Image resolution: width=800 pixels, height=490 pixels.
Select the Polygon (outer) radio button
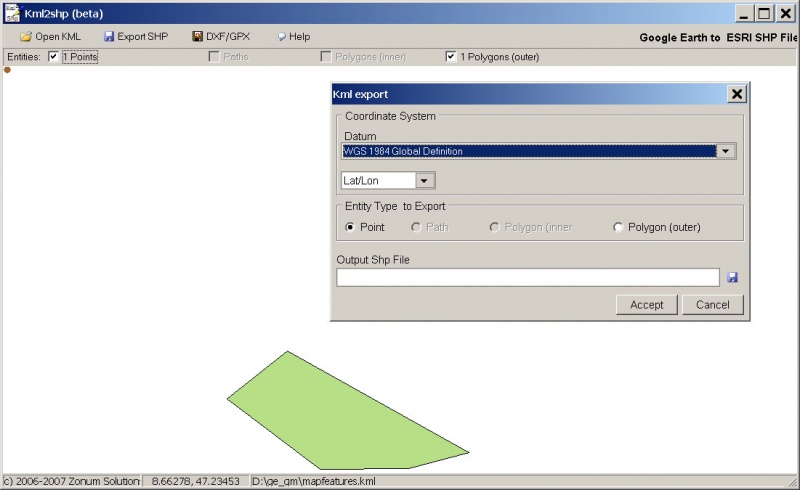[618, 227]
